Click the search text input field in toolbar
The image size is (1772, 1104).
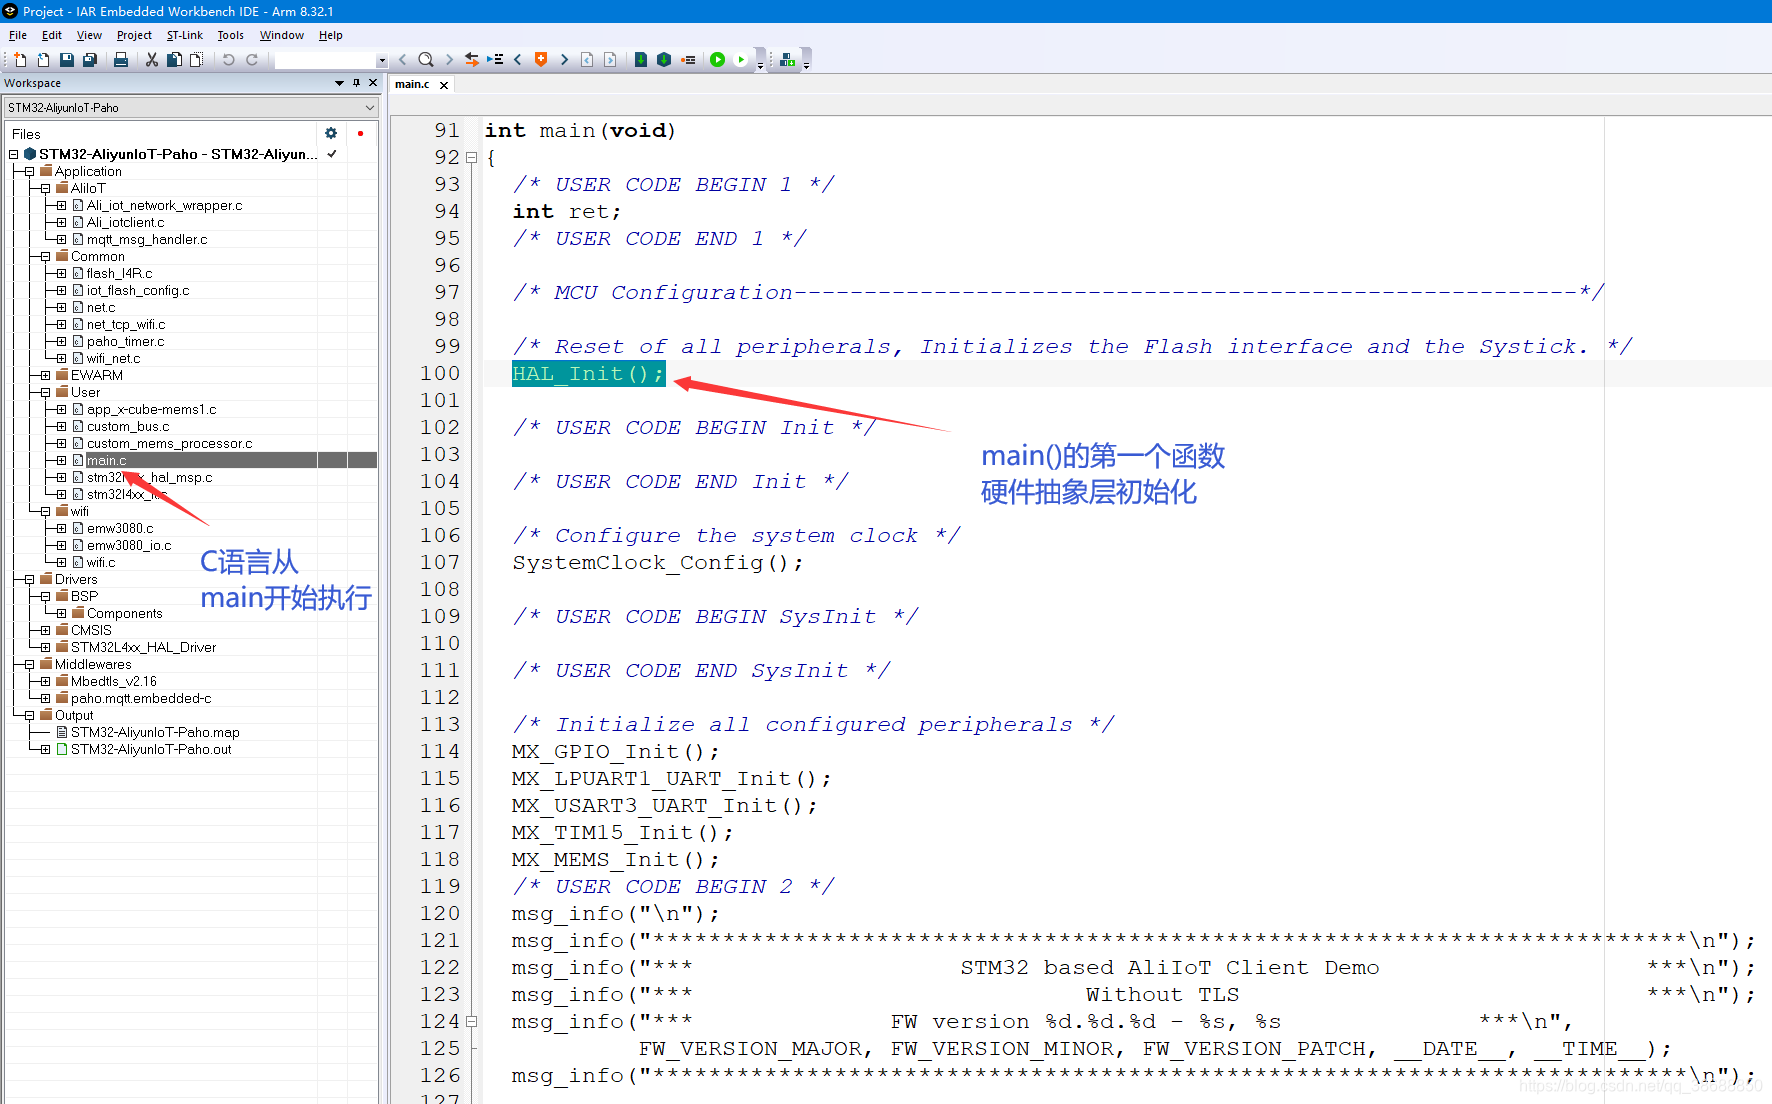tap(325, 60)
